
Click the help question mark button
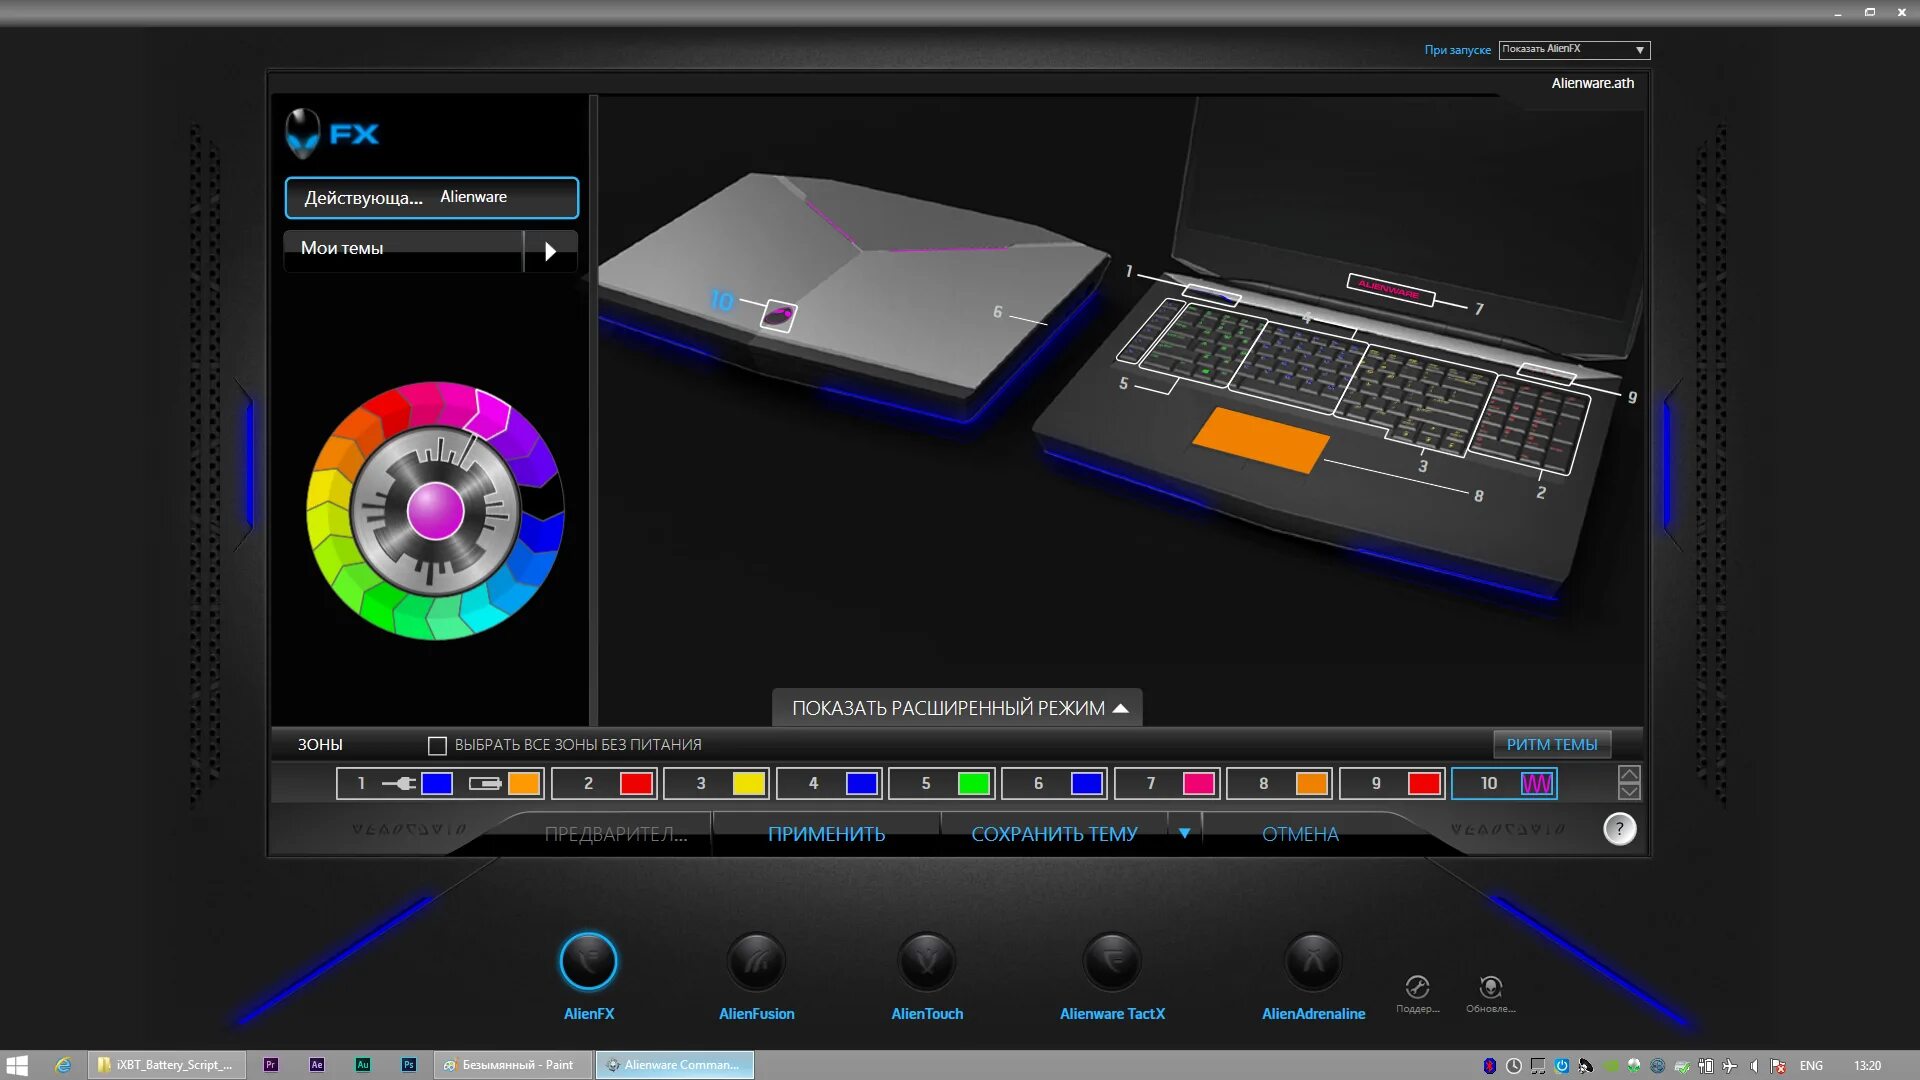pyautogui.click(x=1619, y=829)
